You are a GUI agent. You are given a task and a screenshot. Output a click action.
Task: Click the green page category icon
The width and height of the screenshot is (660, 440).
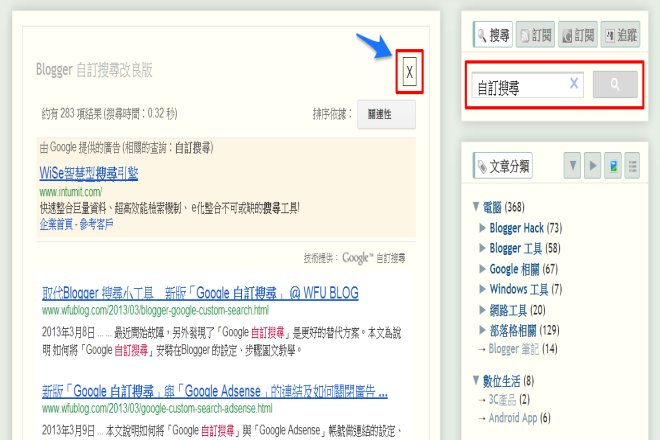(613, 165)
